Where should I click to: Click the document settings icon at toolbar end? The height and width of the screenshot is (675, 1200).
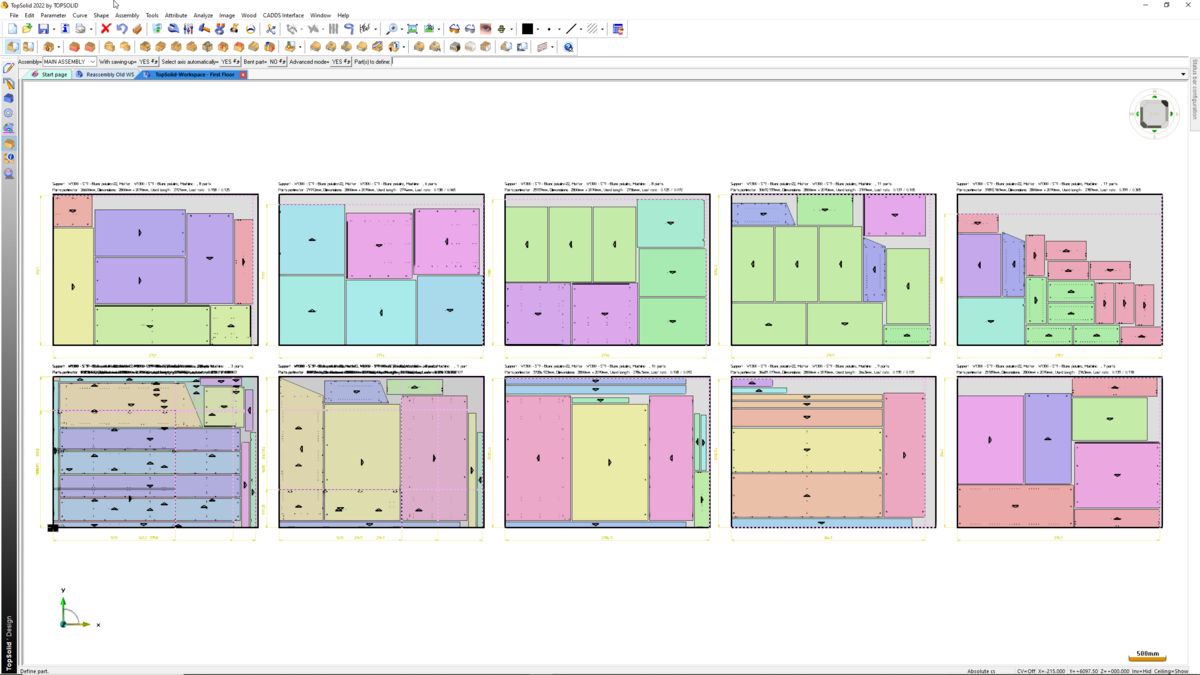pos(618,29)
